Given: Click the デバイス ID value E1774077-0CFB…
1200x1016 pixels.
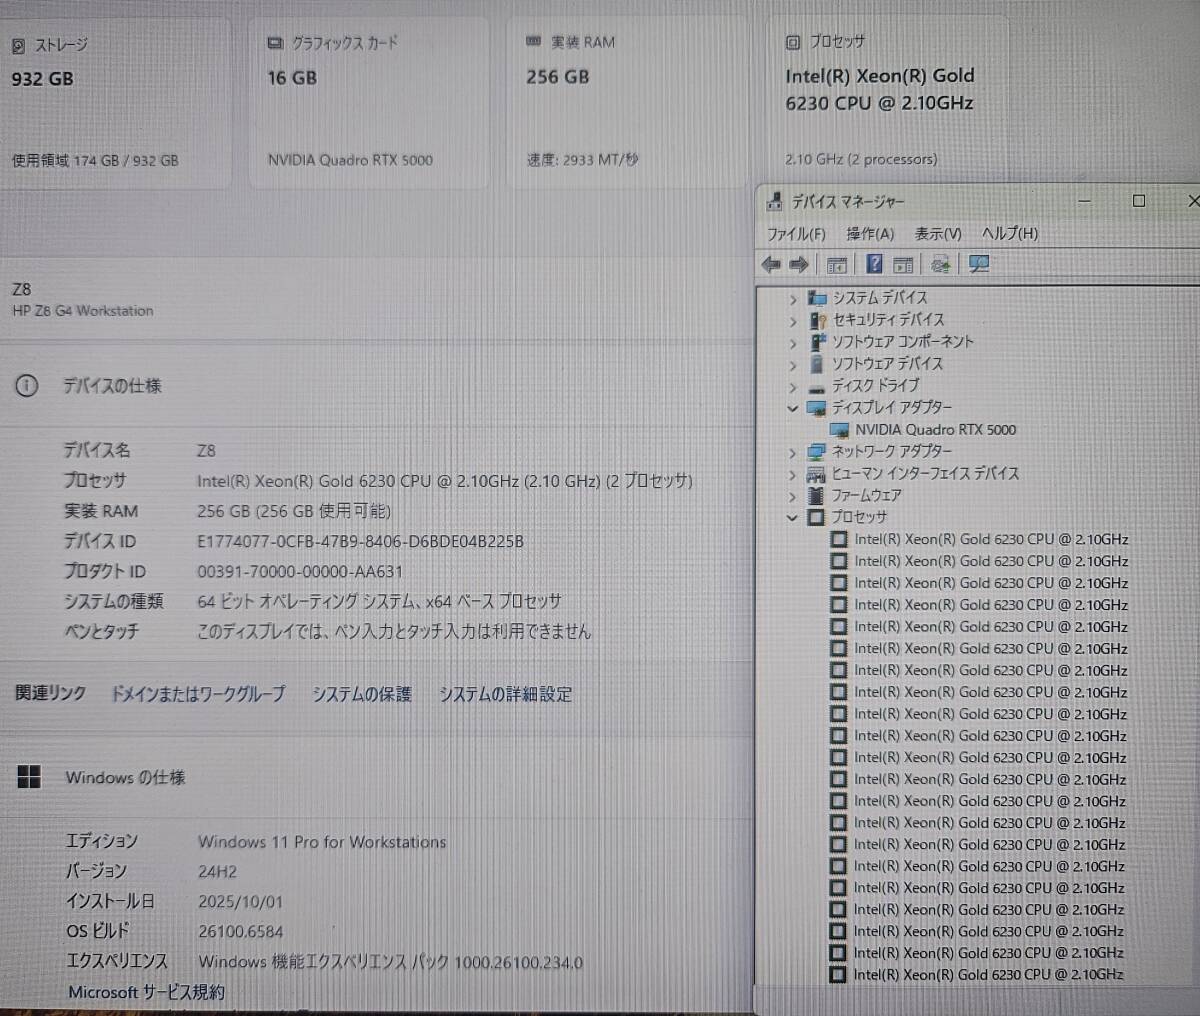Looking at the screenshot, I should coord(360,542).
